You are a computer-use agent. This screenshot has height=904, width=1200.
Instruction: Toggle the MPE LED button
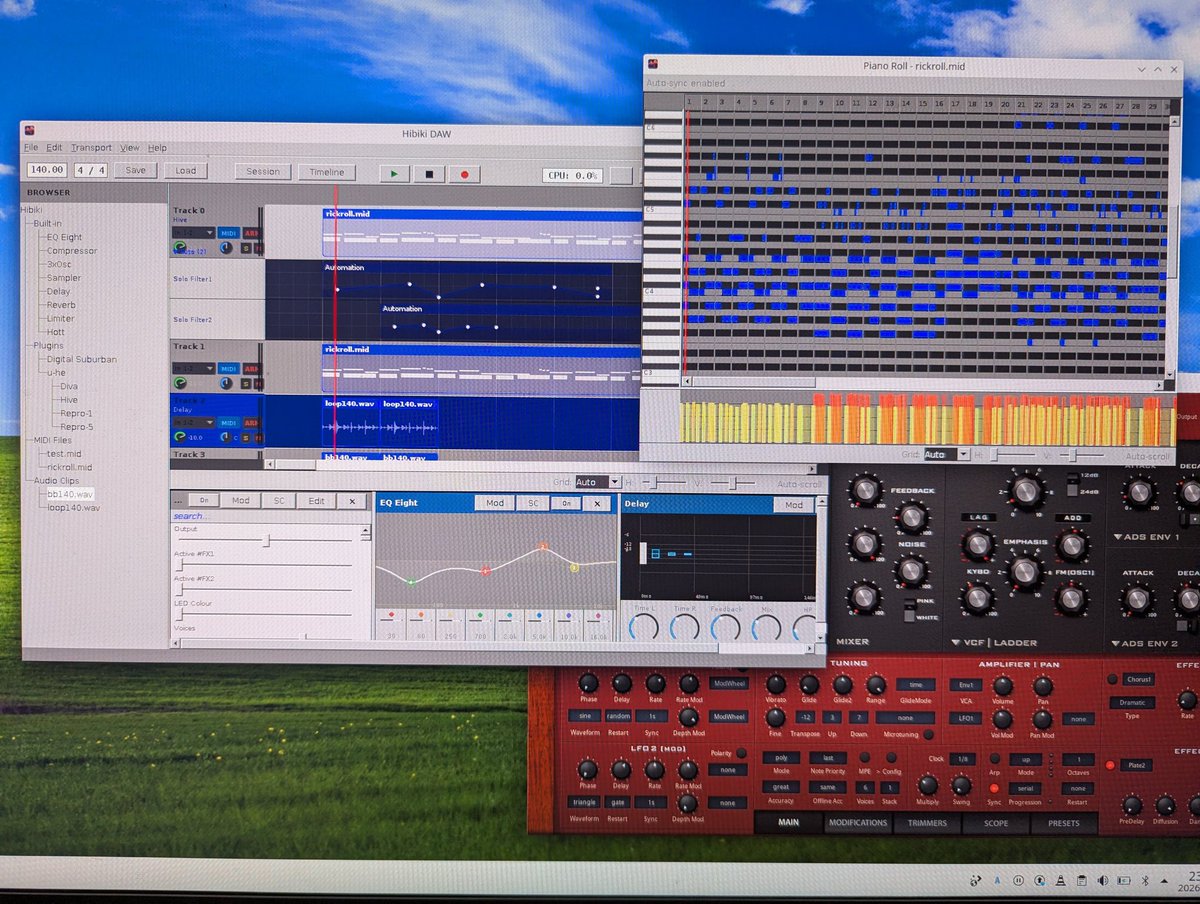865,758
